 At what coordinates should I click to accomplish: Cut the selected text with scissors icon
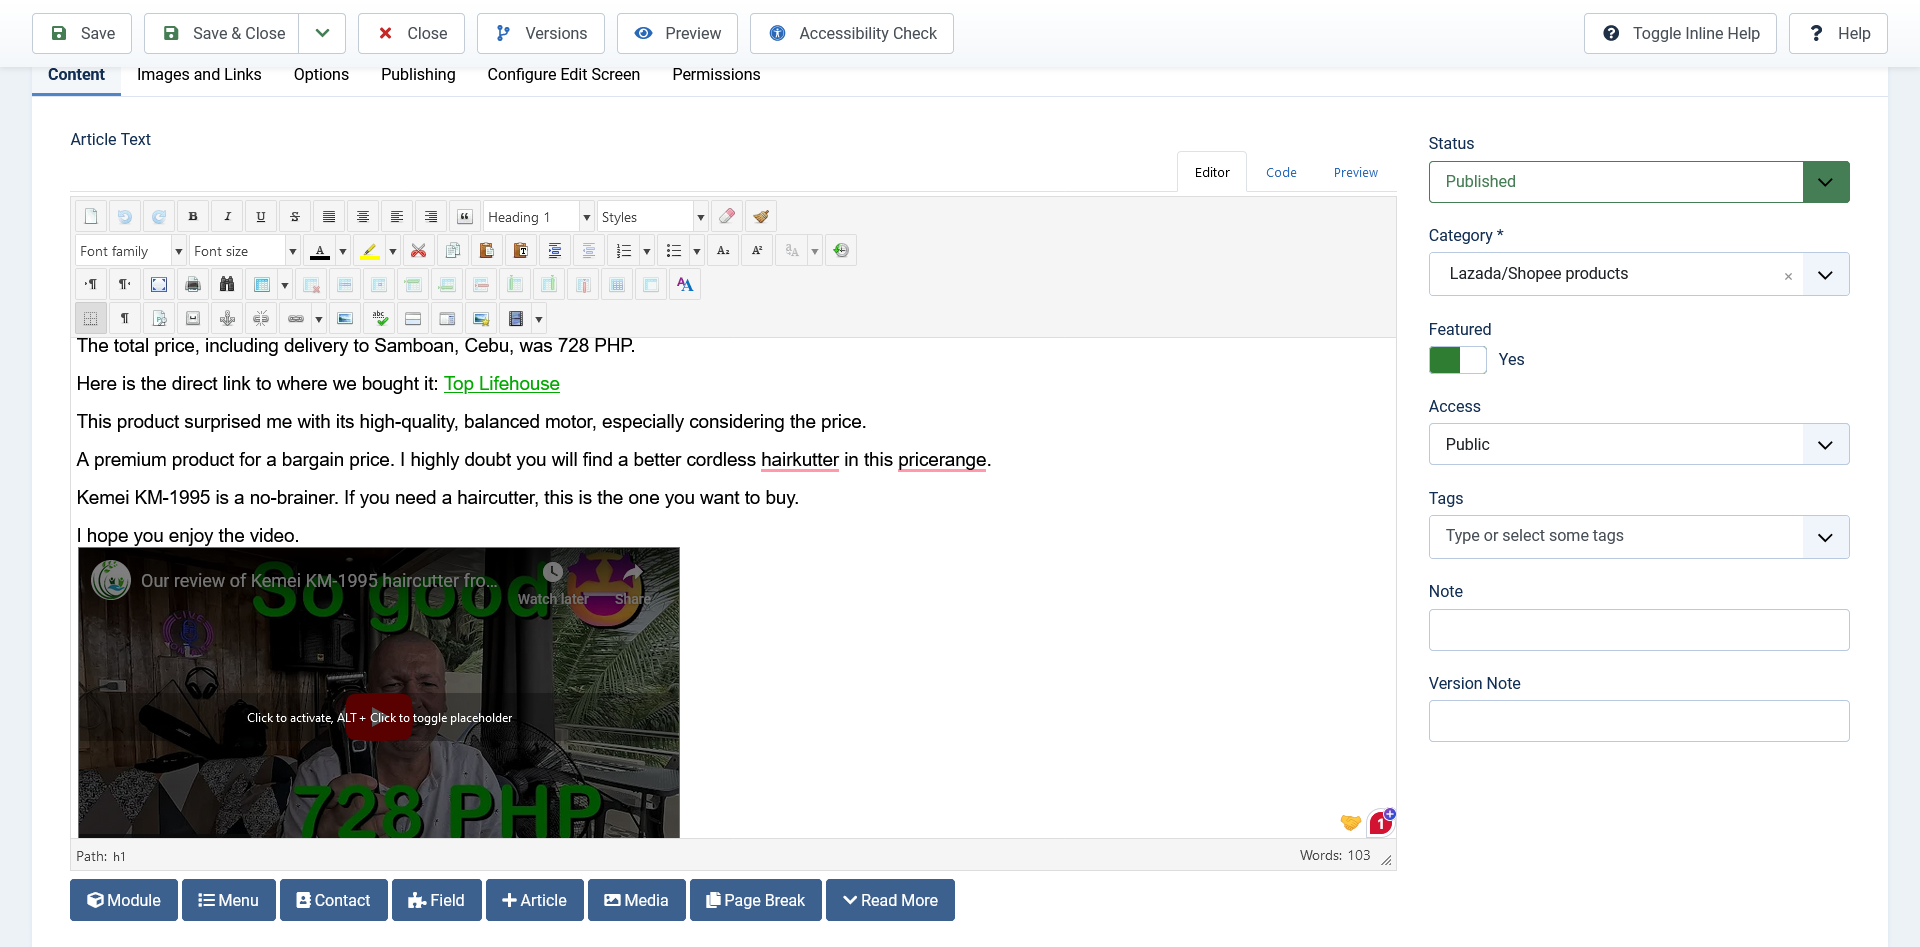pos(419,251)
